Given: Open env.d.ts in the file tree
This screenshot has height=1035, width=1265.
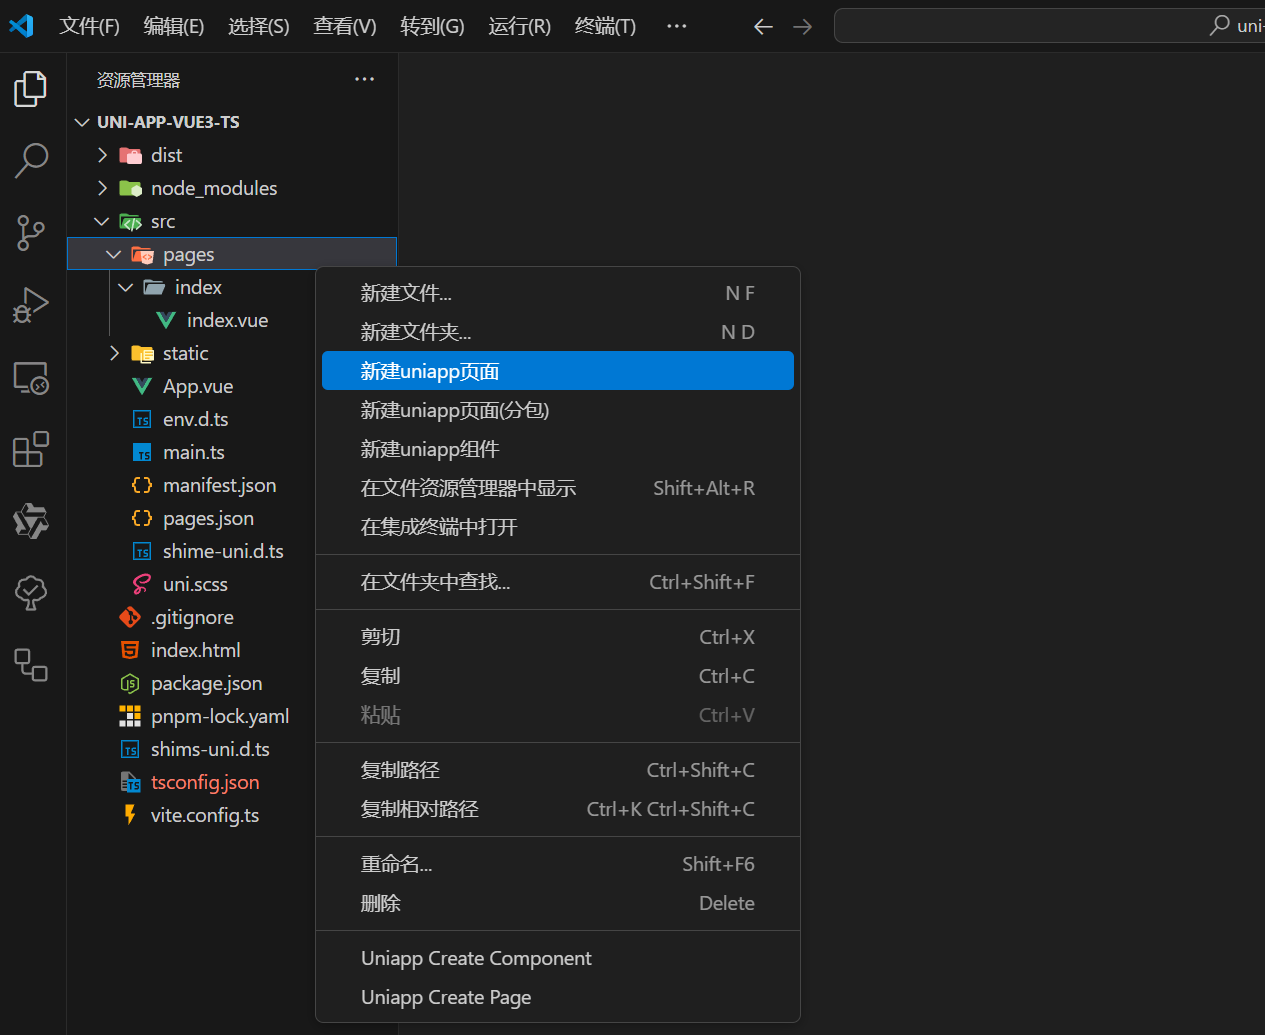Looking at the screenshot, I should coord(196,419).
